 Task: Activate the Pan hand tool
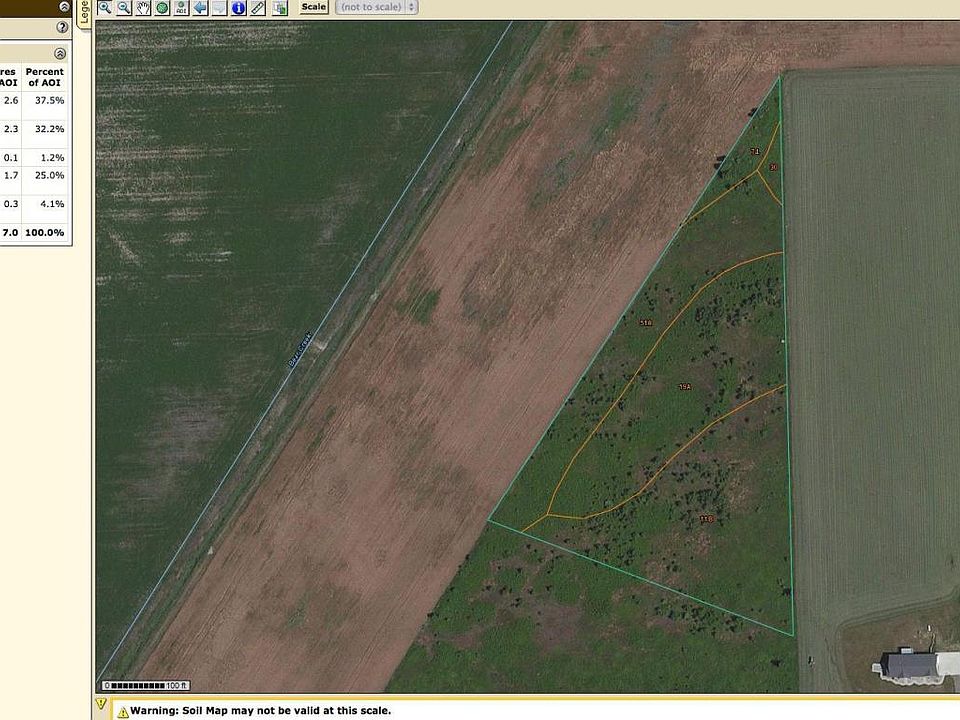point(143,7)
